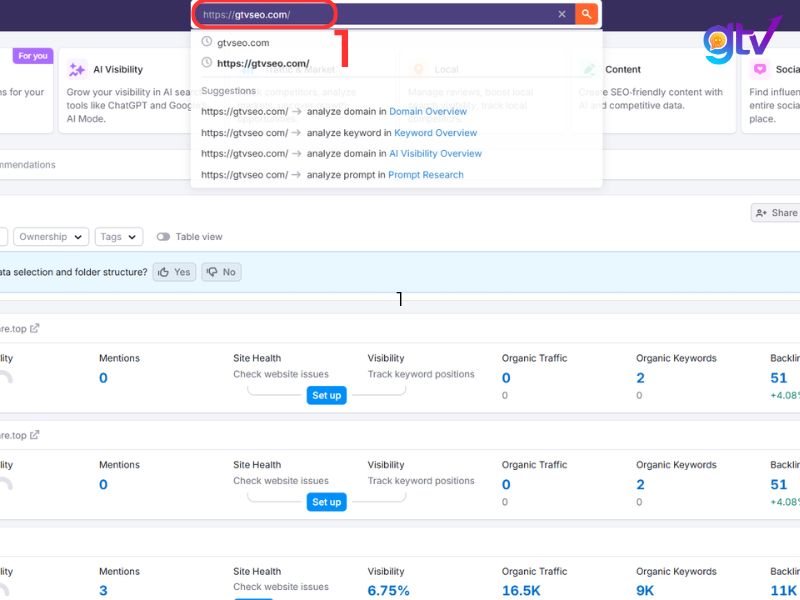This screenshot has width=800, height=600.
Task: Click the Content feature pencil icon
Action: pos(590,71)
